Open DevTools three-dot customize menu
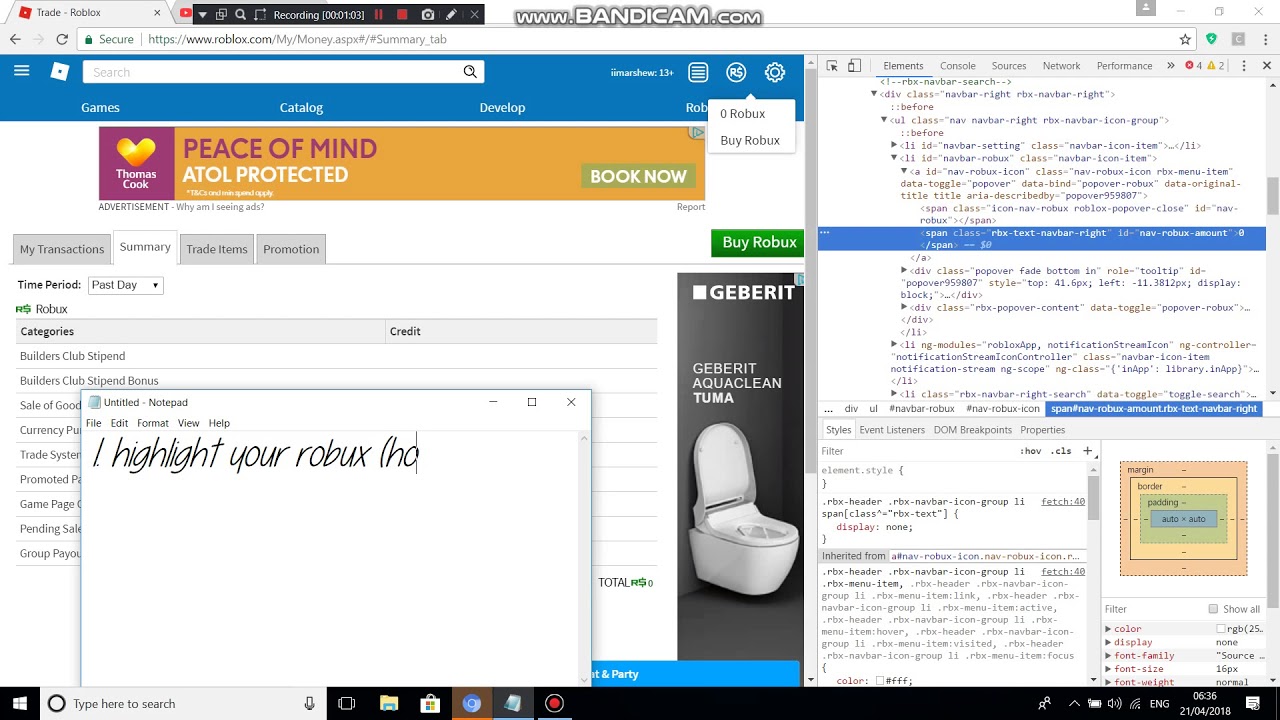1280x720 pixels. [x=1244, y=65]
